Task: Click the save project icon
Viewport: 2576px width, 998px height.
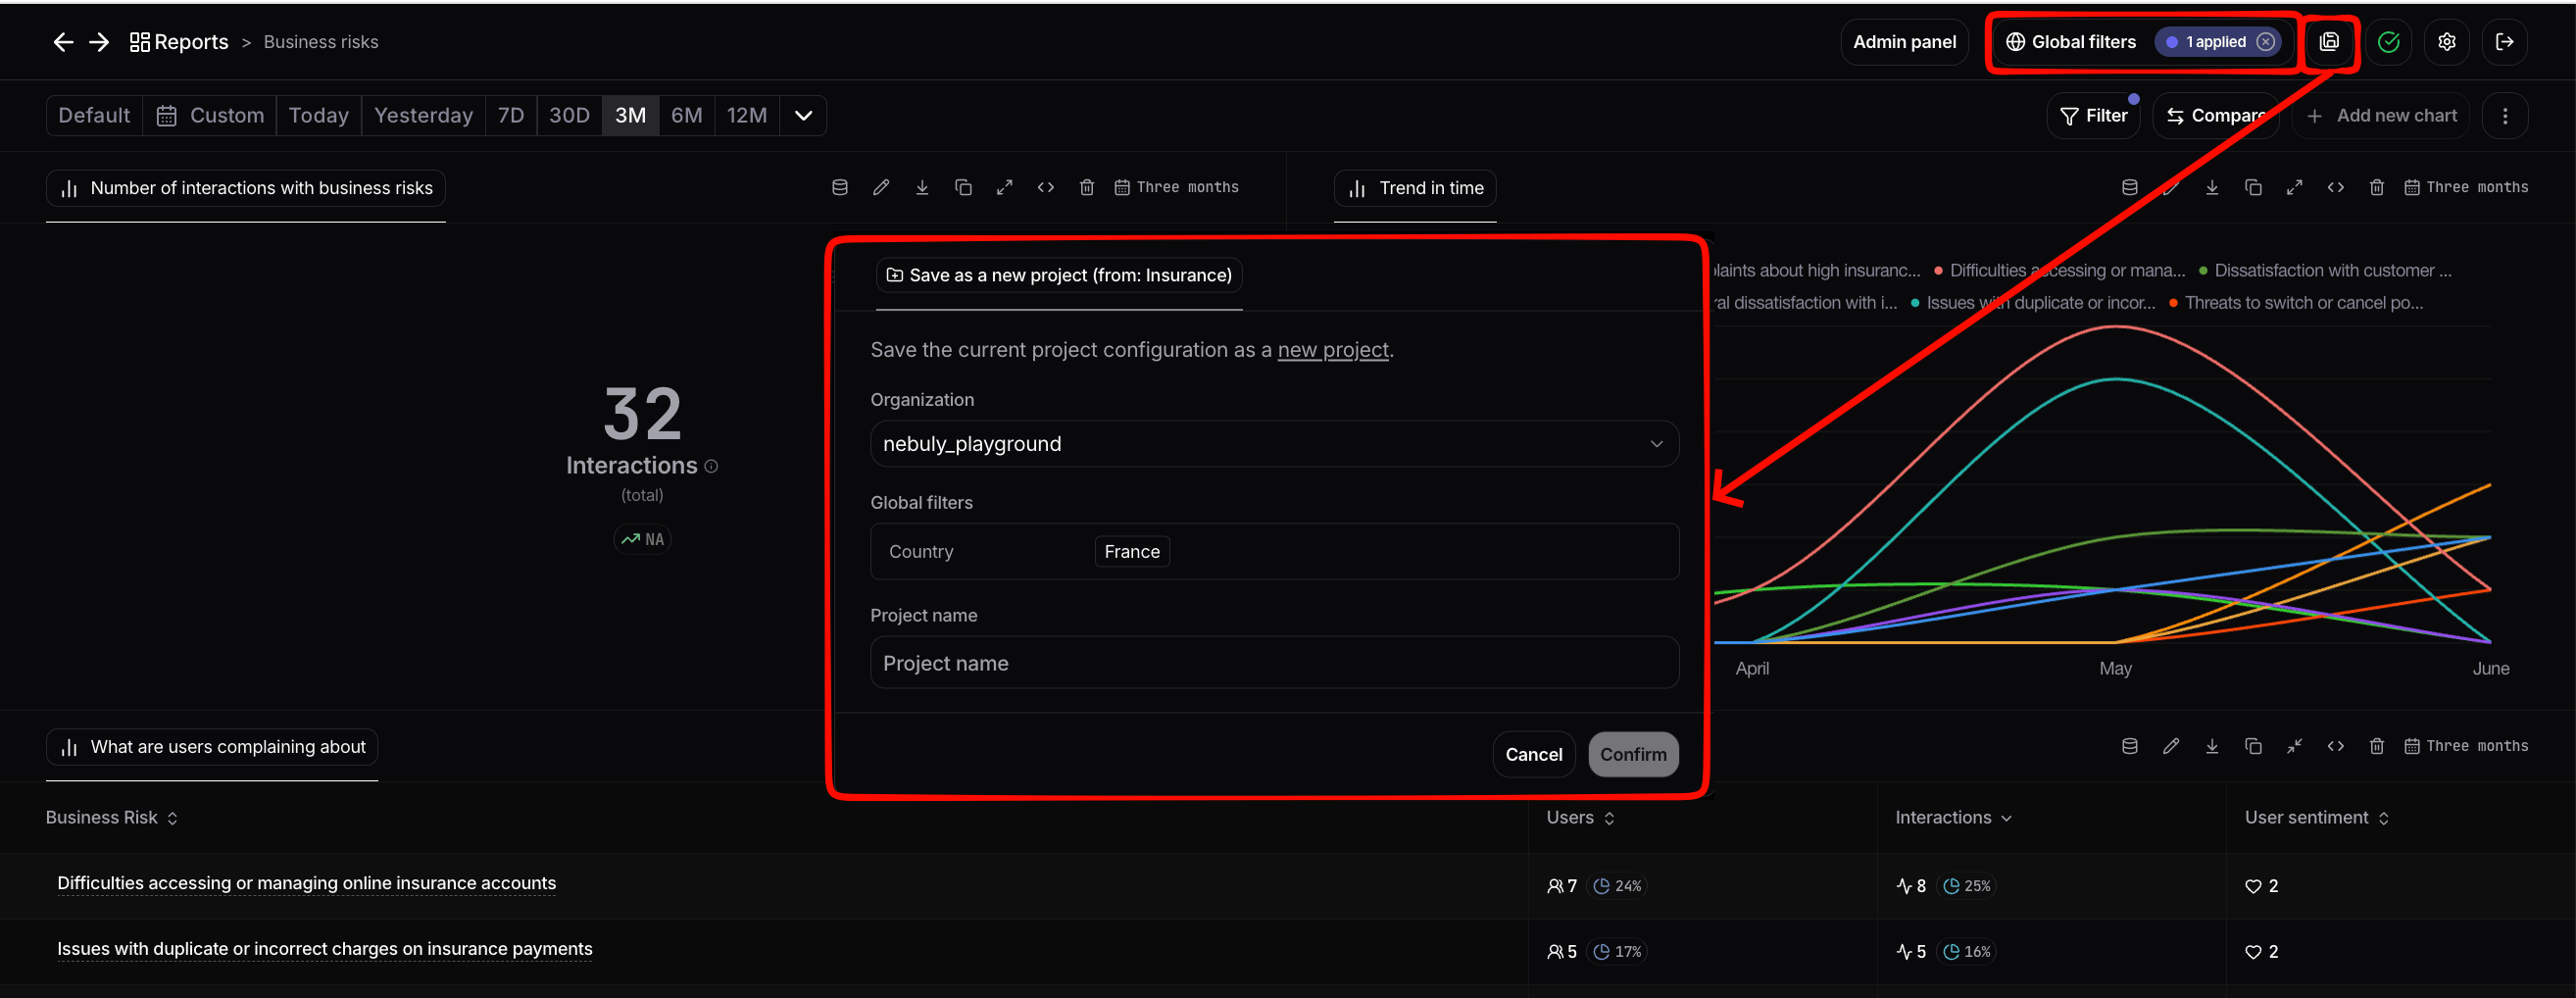Action: click(2329, 42)
